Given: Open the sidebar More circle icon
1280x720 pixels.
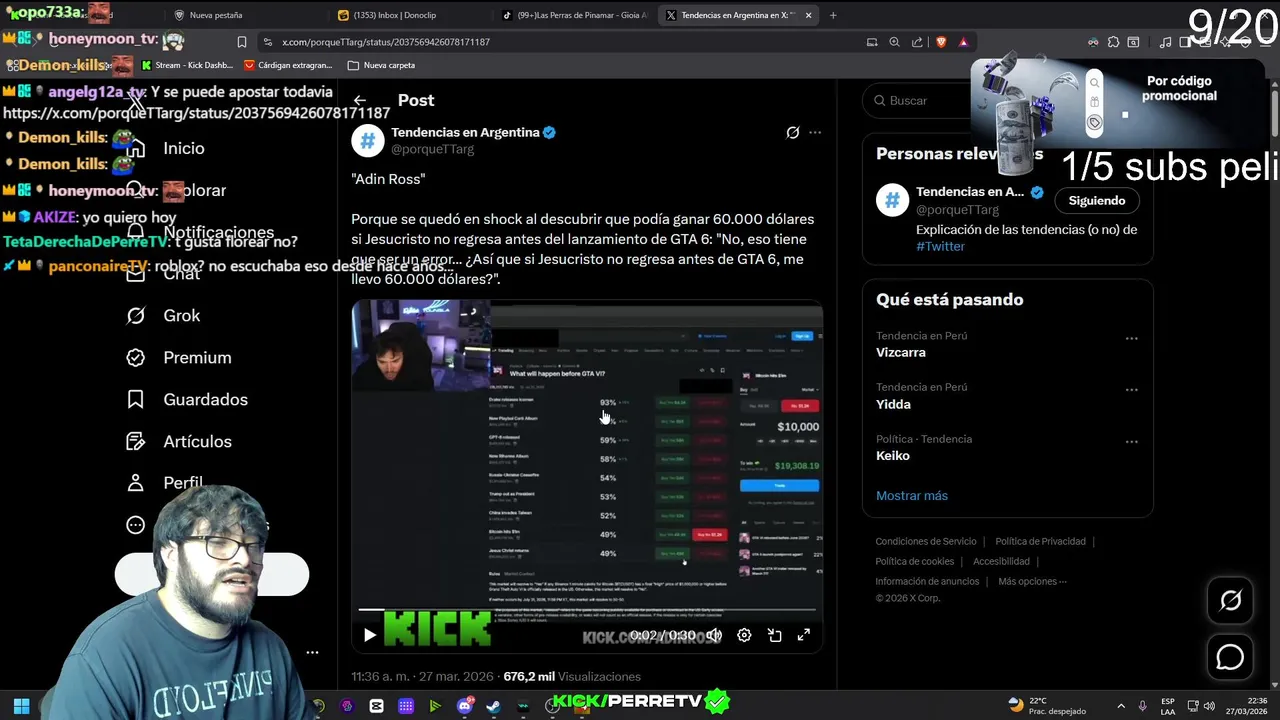Looking at the screenshot, I should coord(136,525).
